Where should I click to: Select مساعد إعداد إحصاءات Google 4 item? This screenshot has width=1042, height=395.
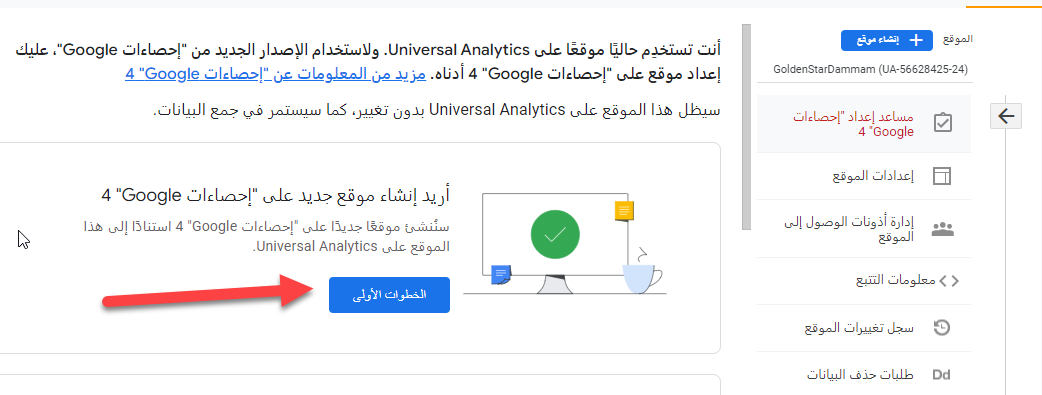click(x=864, y=124)
